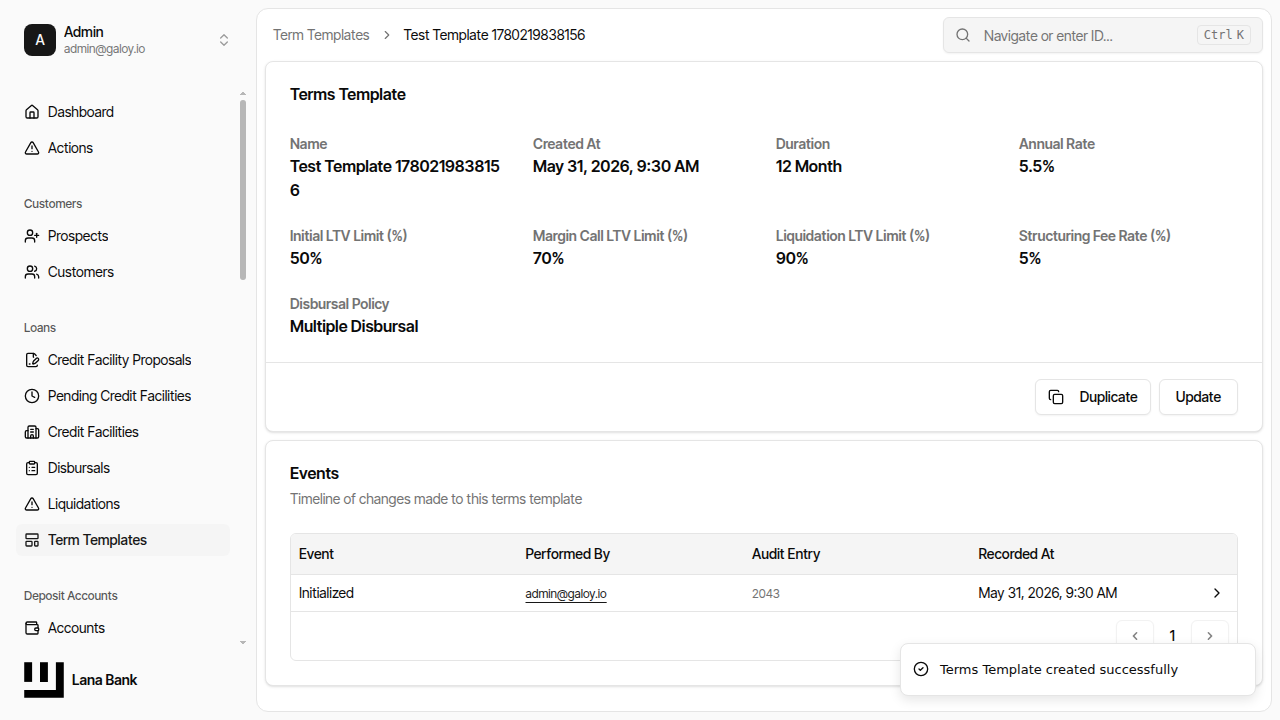Screen dimensions: 1280x720
Task: Click the Navigate or enter ID search field
Action: coord(1103,35)
